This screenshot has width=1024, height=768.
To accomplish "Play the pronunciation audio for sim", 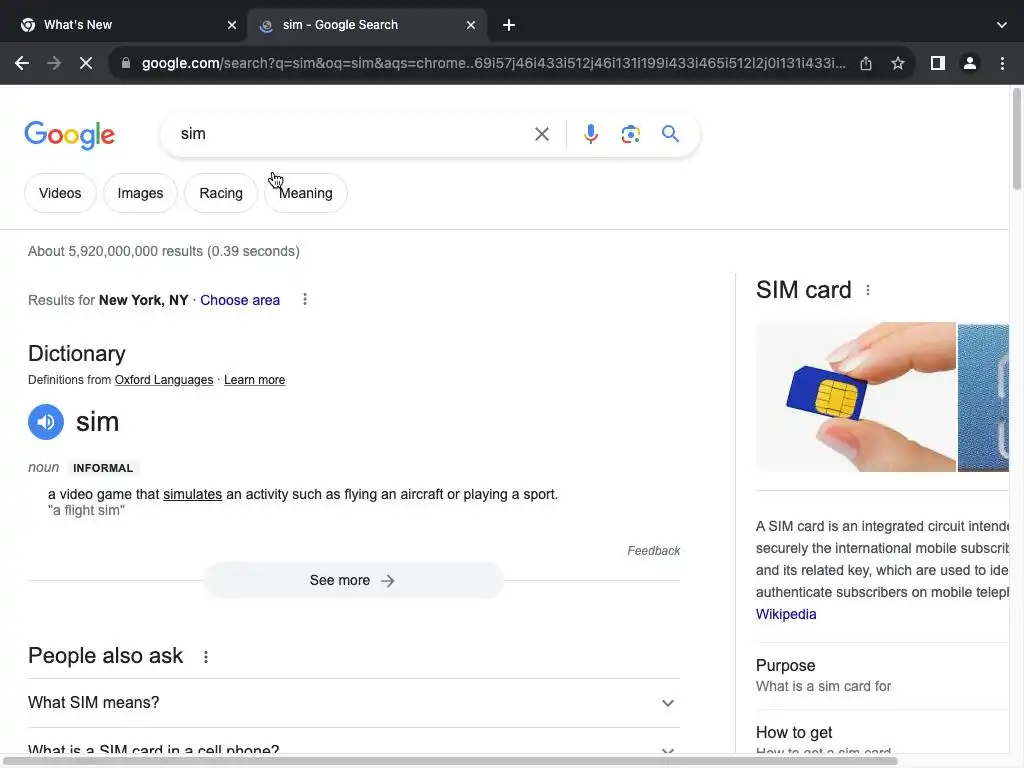I will point(46,422).
